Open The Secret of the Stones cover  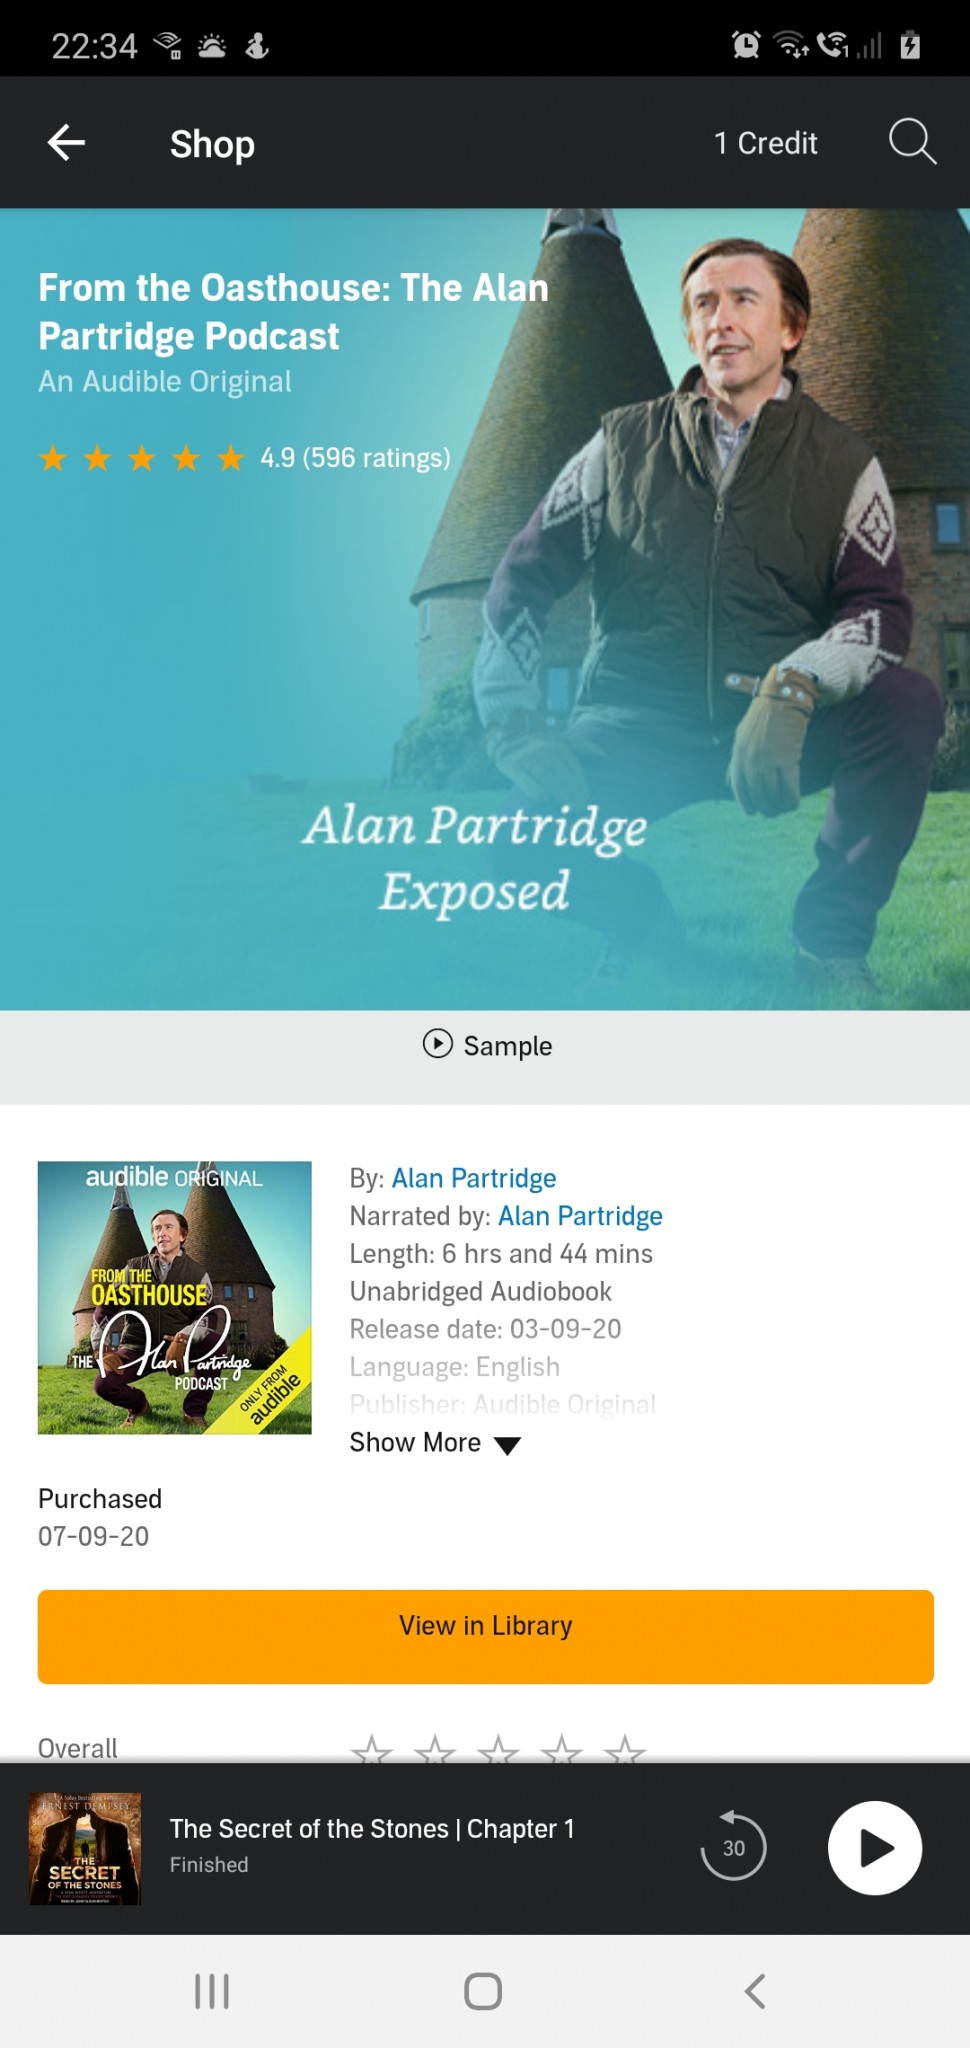(85, 1848)
